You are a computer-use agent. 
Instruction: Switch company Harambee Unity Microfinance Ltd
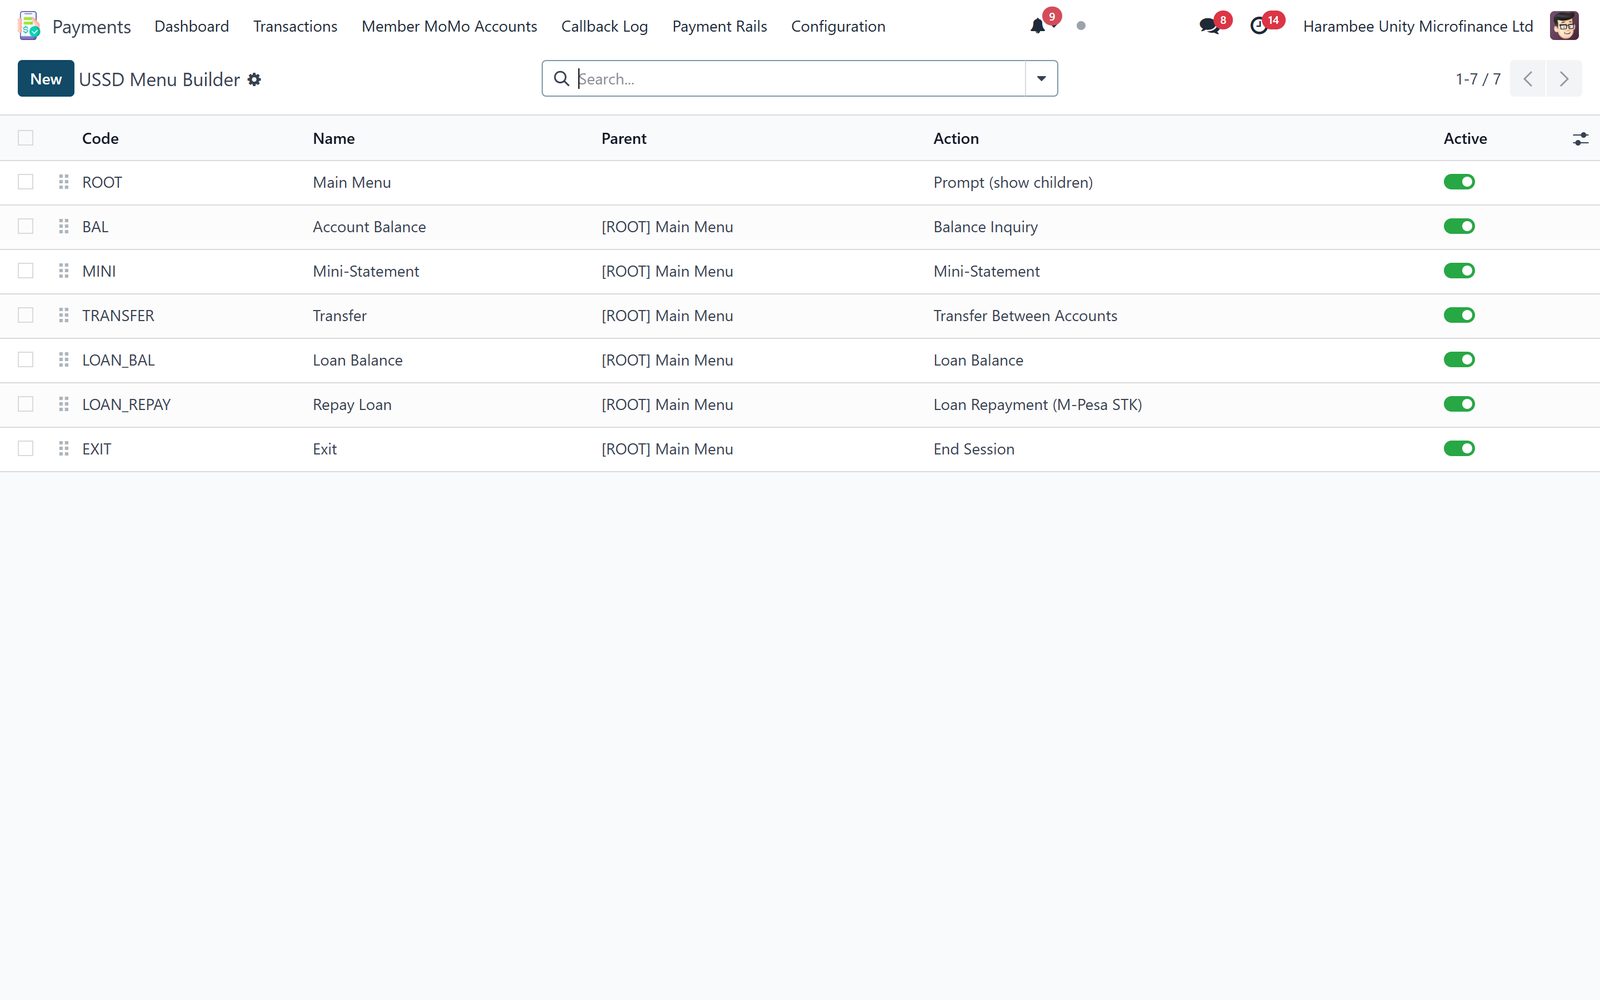point(1417,27)
